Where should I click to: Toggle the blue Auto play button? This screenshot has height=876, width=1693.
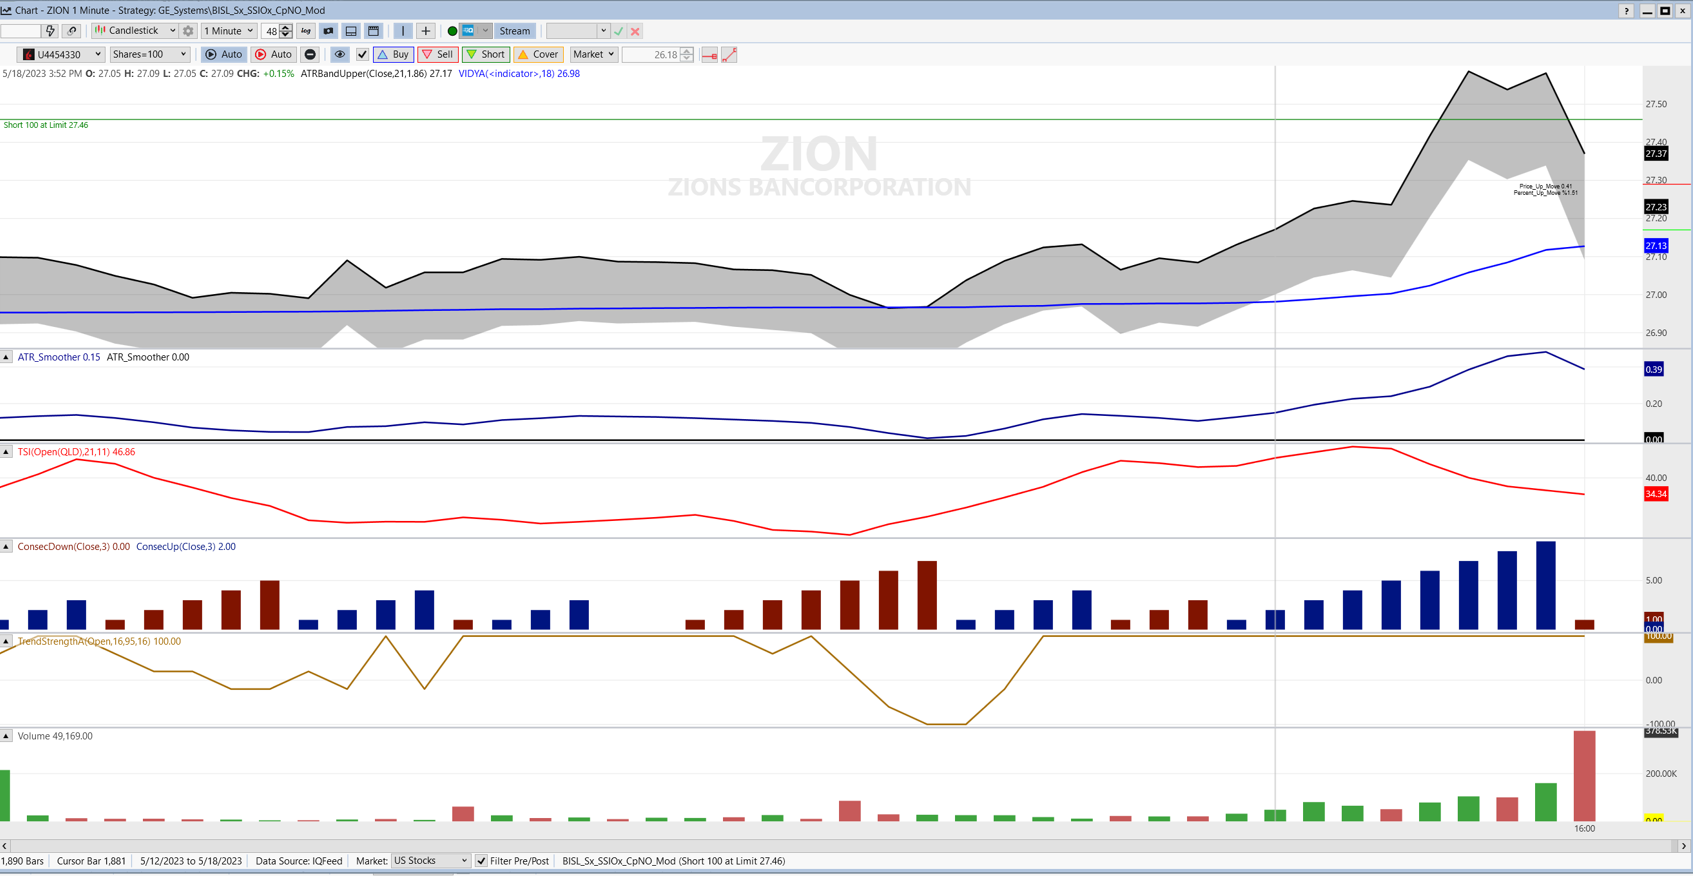[x=223, y=55]
